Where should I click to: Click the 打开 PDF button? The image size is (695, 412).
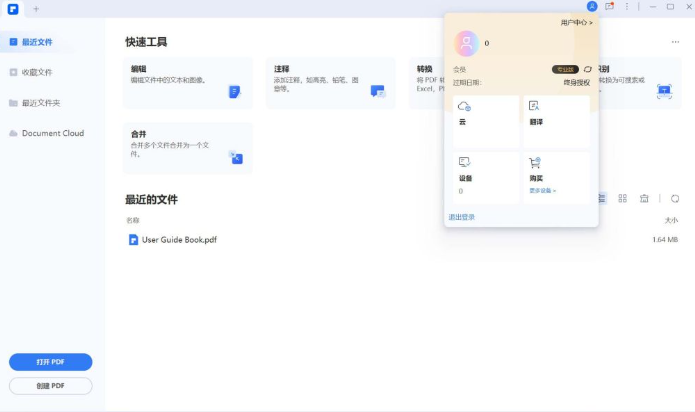coord(51,362)
